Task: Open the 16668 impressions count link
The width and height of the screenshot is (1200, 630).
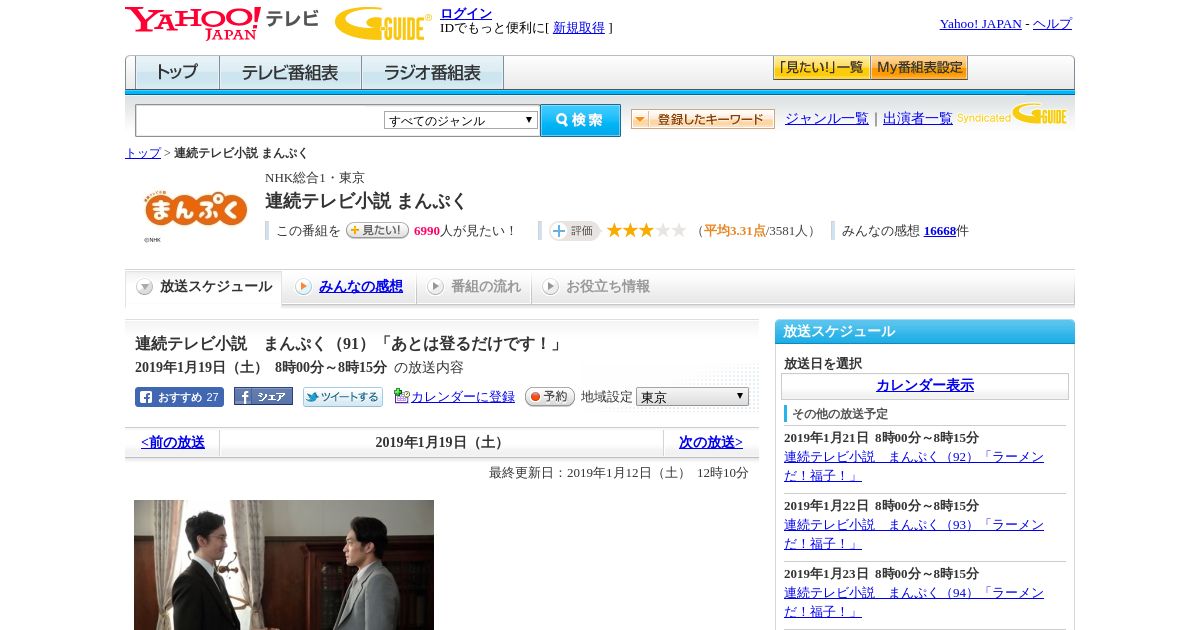Action: pyautogui.click(x=940, y=231)
